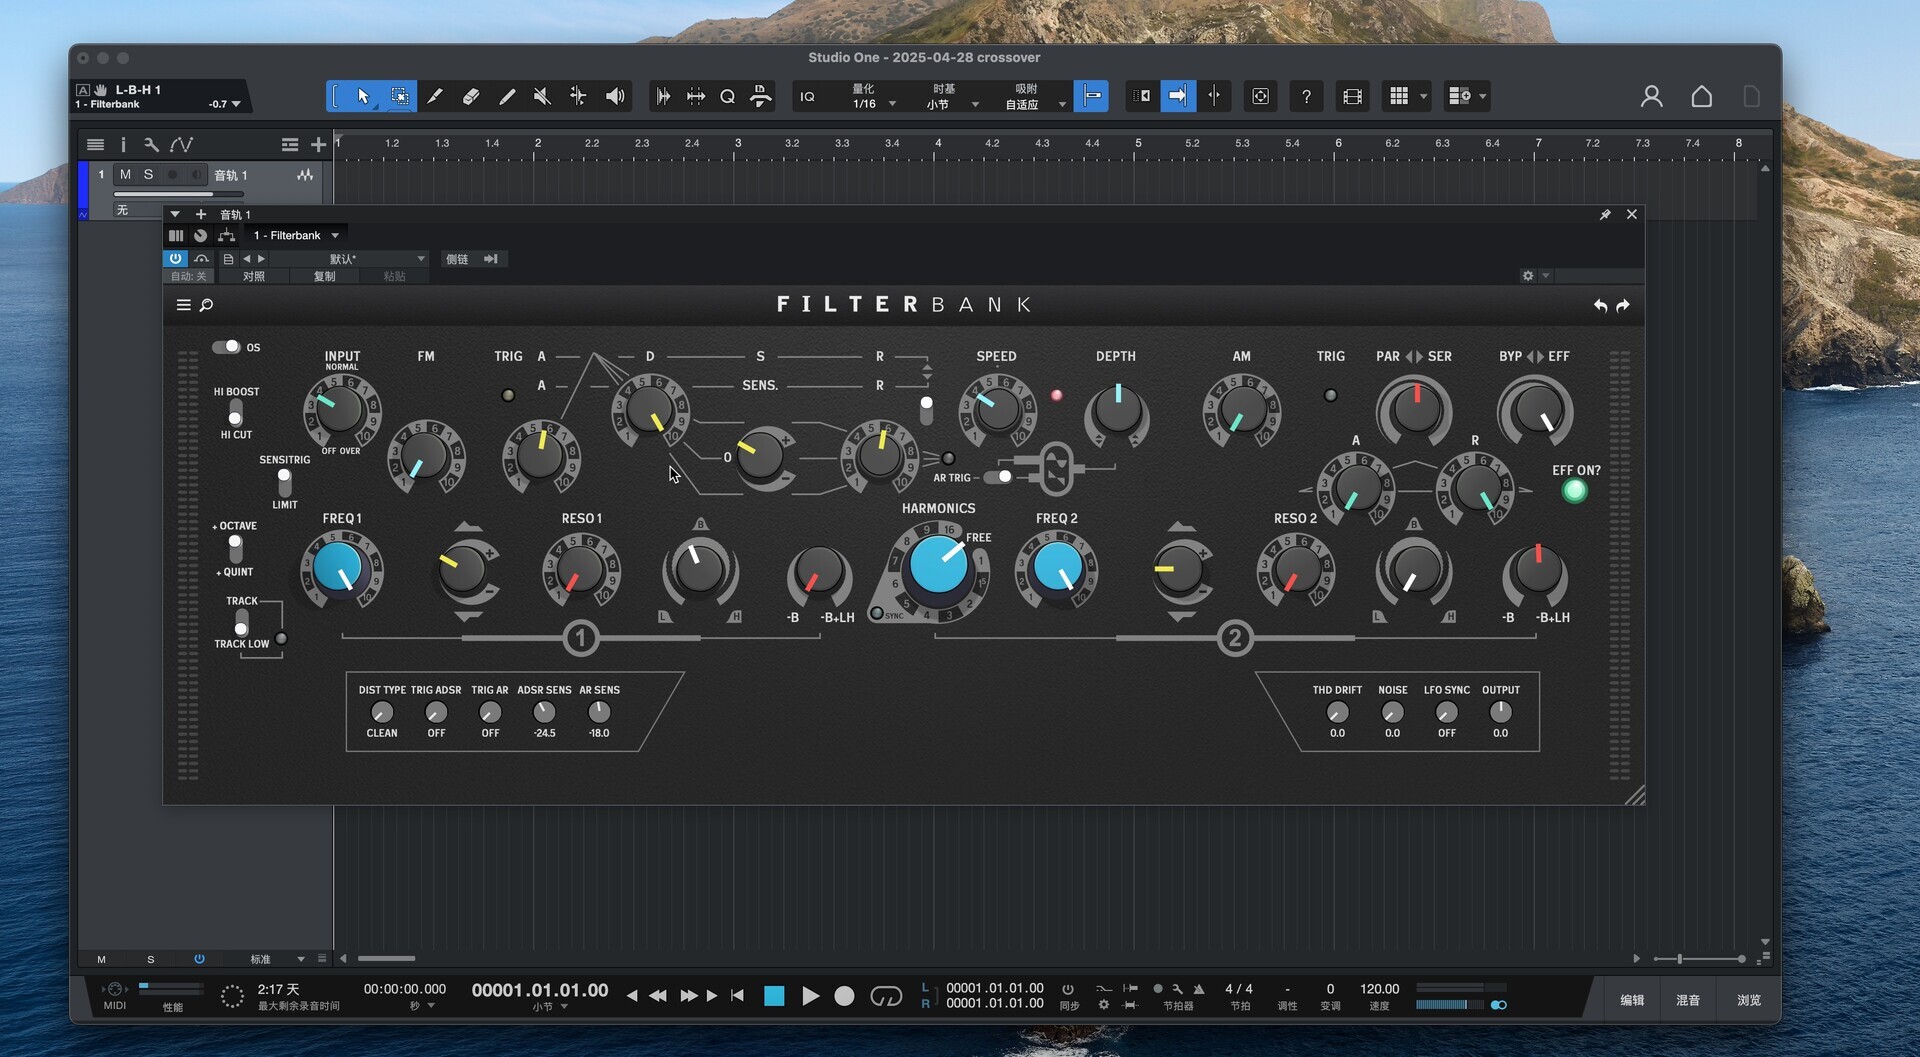
Task: Select the Mute tool
Action: point(542,96)
